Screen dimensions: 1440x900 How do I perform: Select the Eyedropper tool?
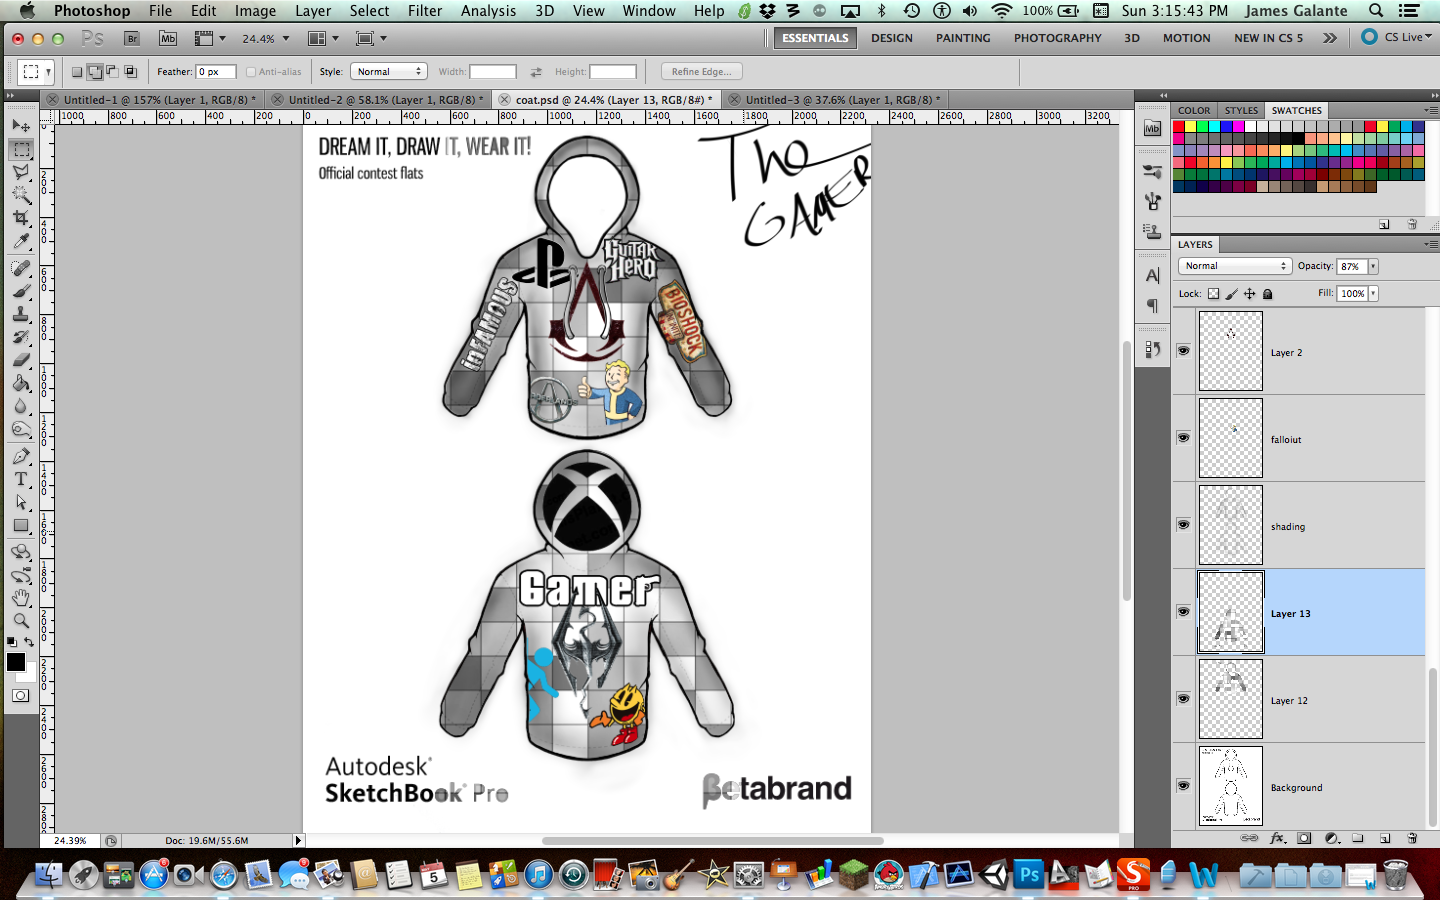(21, 241)
